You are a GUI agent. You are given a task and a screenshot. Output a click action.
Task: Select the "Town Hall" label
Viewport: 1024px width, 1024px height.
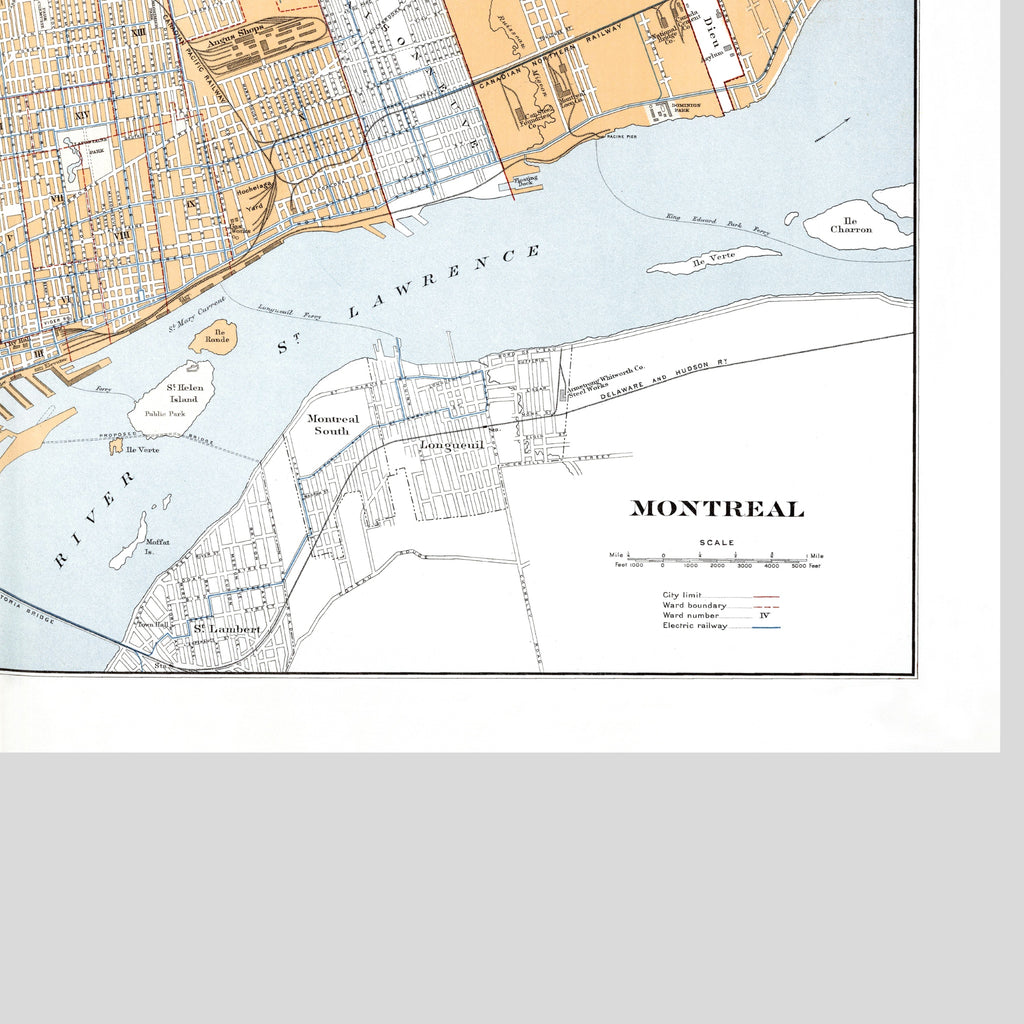point(152,625)
